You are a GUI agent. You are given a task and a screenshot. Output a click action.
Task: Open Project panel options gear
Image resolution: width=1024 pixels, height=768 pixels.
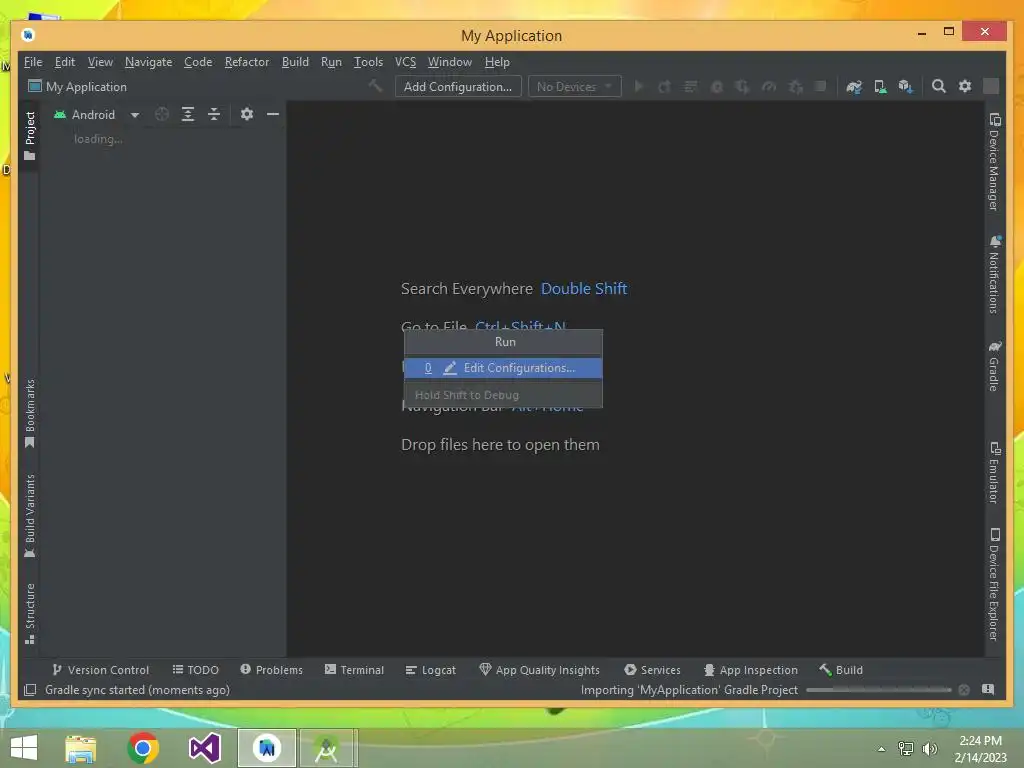[x=246, y=114]
